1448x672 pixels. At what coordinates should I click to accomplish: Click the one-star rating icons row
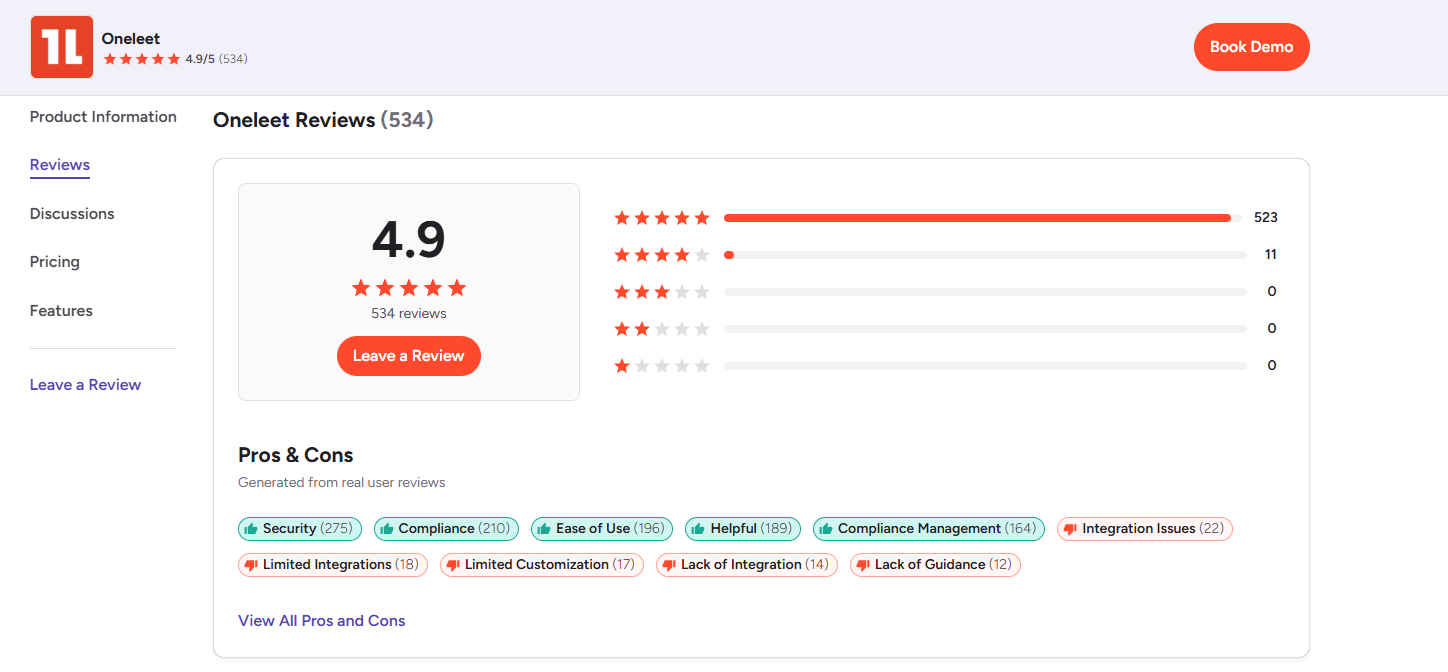pos(662,366)
